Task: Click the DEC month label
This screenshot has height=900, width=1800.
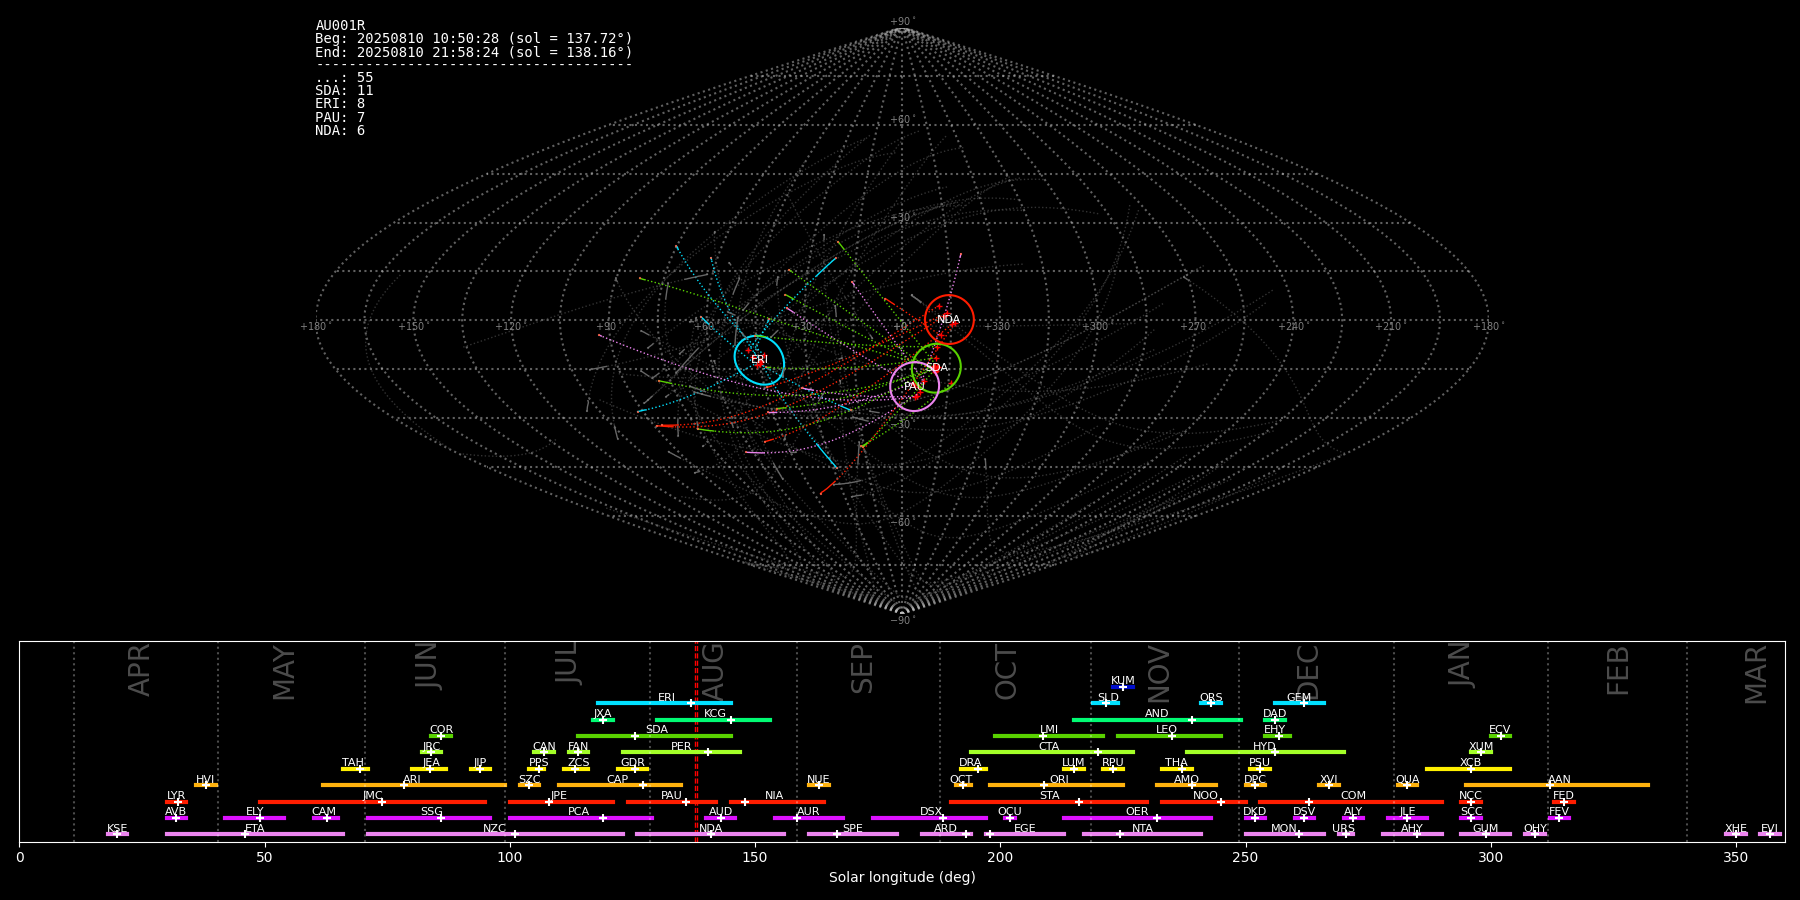Action: pyautogui.click(x=1308, y=672)
